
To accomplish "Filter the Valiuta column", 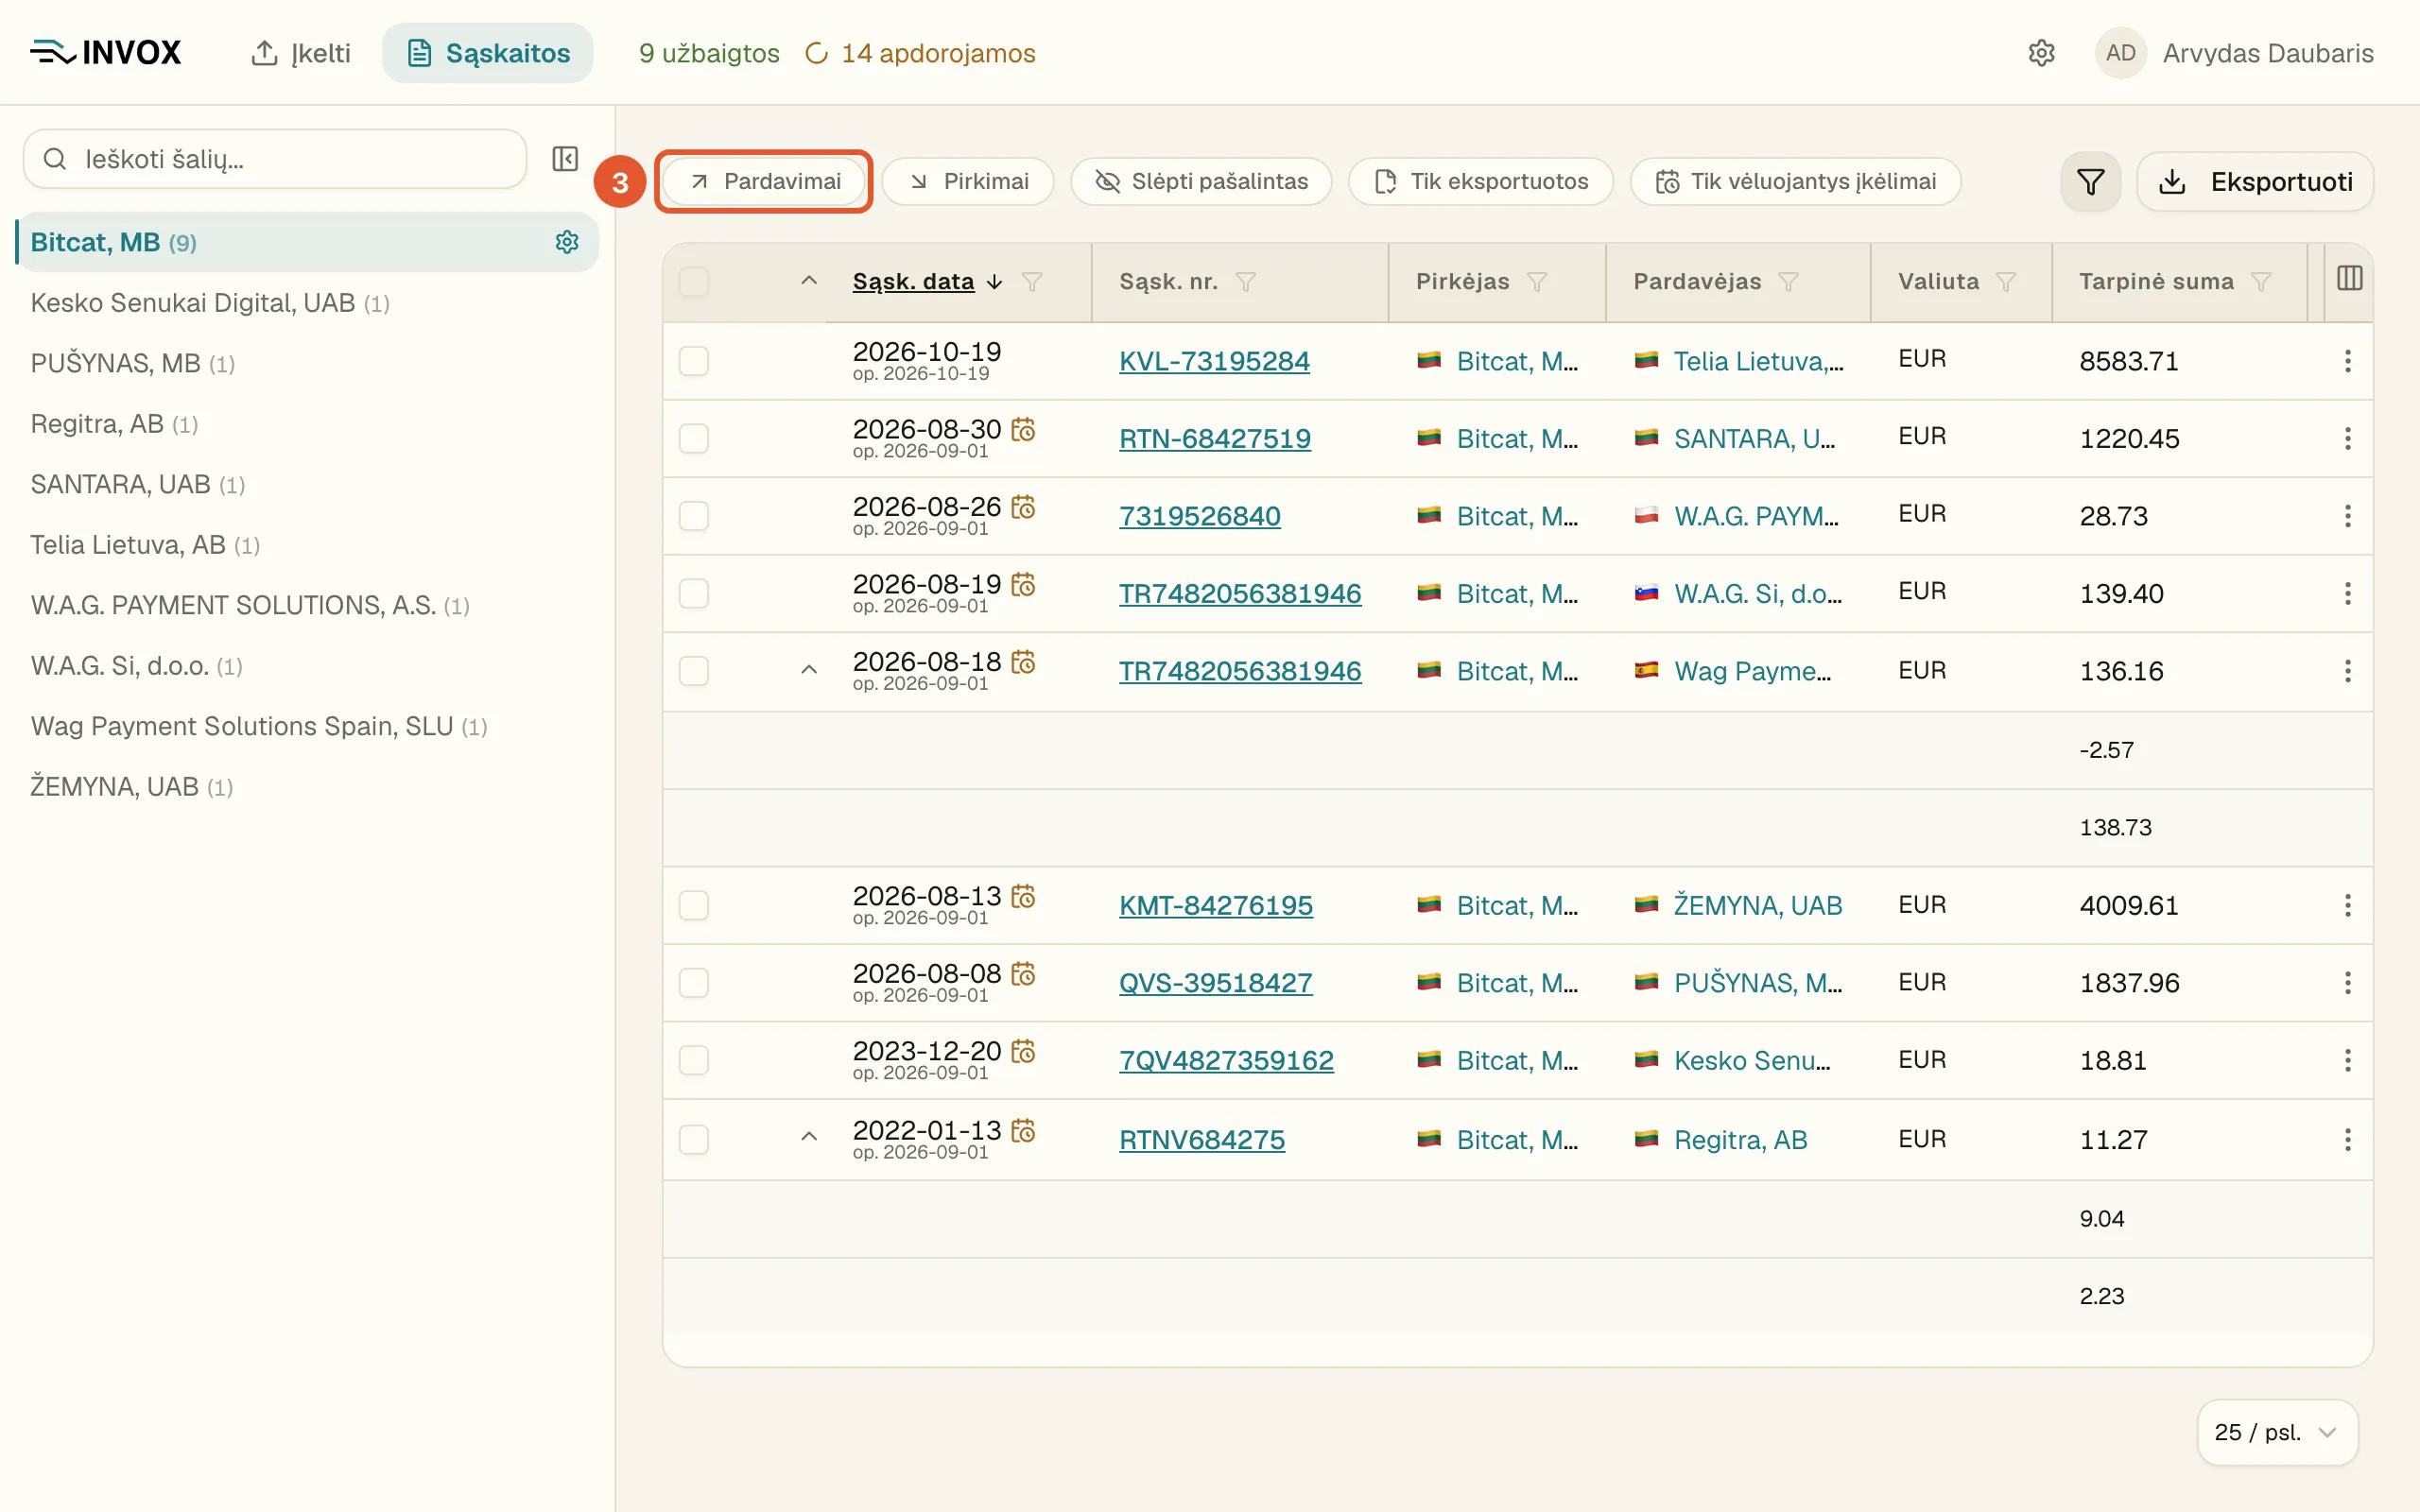I will (x=2006, y=282).
